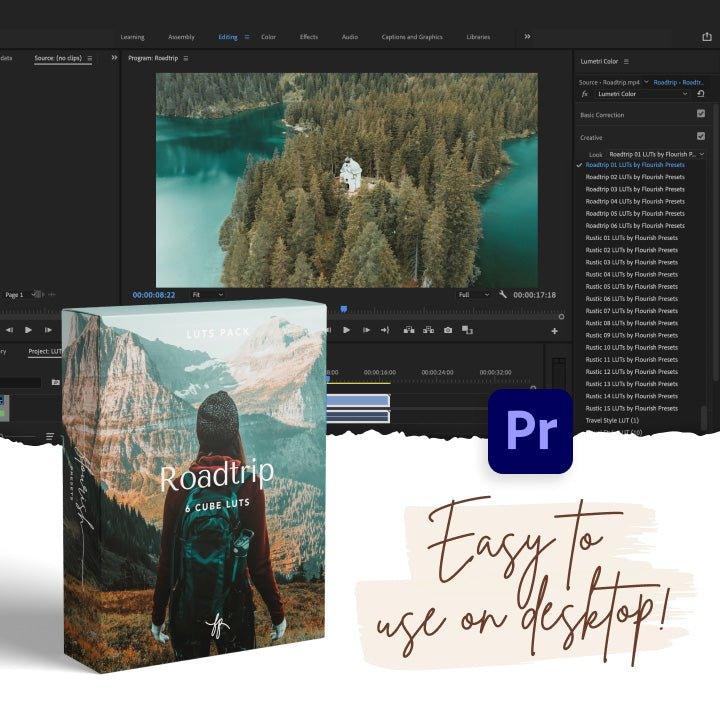Disable the Basic Correction checkbox

[x=701, y=114]
